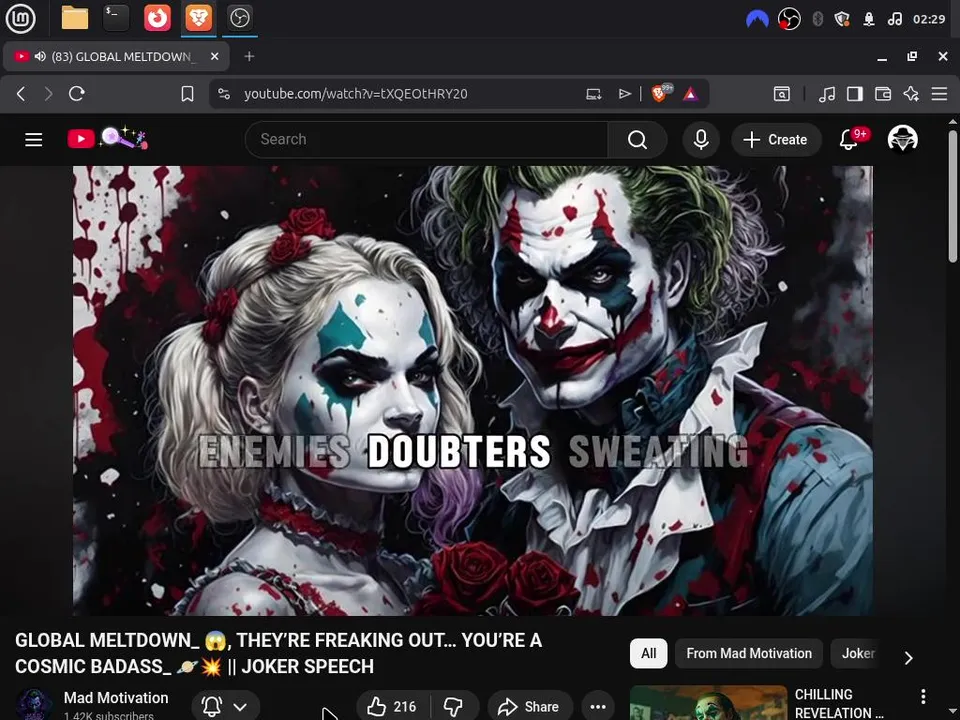Open the sound music note tray icon
Viewport: 960px width, 720px height.
pos(894,19)
